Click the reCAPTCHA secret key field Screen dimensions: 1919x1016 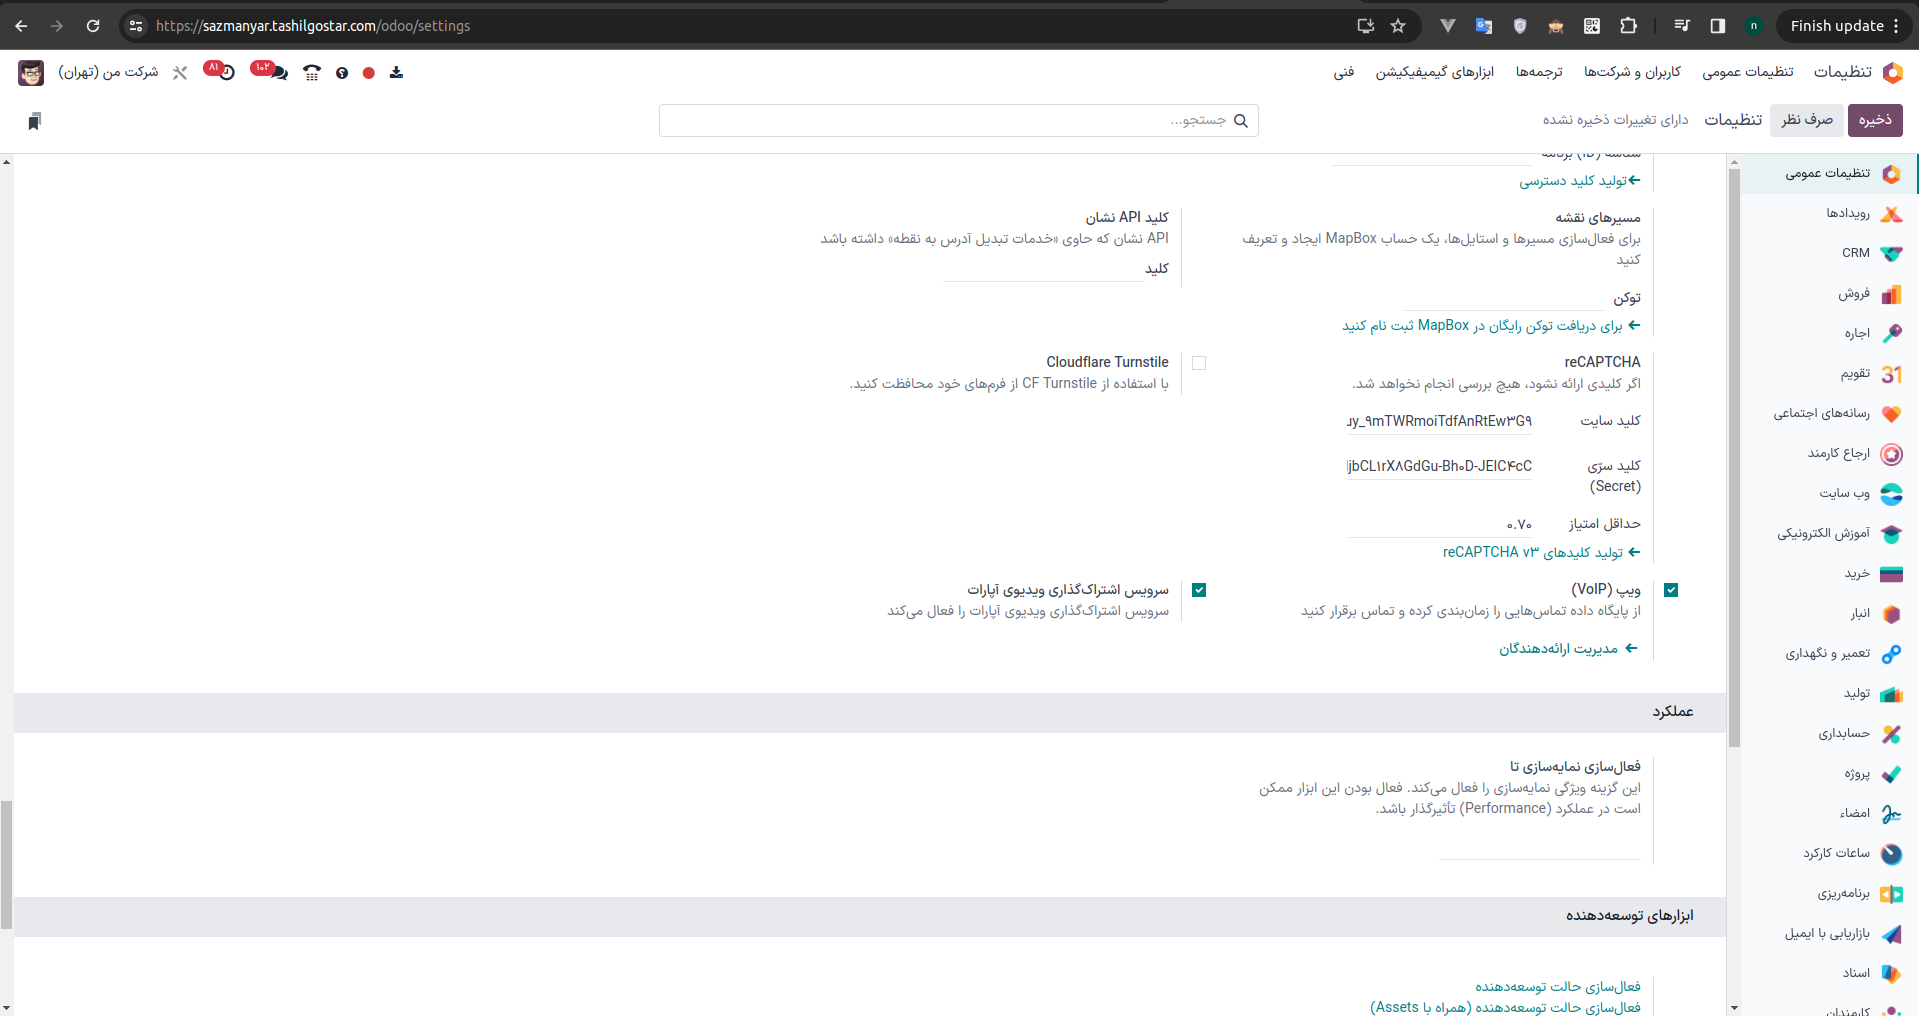1439,466
